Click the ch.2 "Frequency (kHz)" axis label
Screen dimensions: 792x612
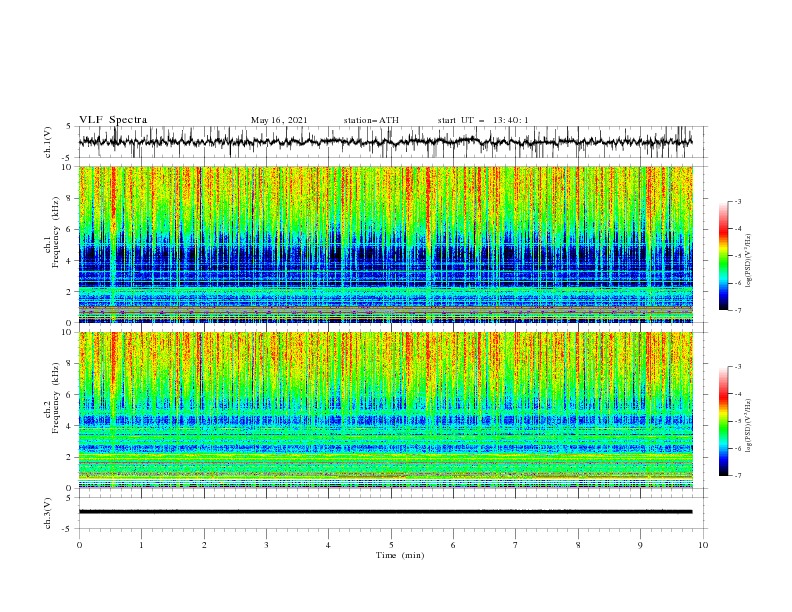pos(56,398)
